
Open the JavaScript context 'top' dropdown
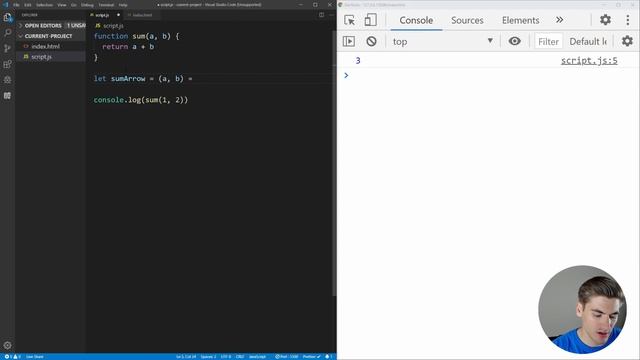pyautogui.click(x=442, y=41)
